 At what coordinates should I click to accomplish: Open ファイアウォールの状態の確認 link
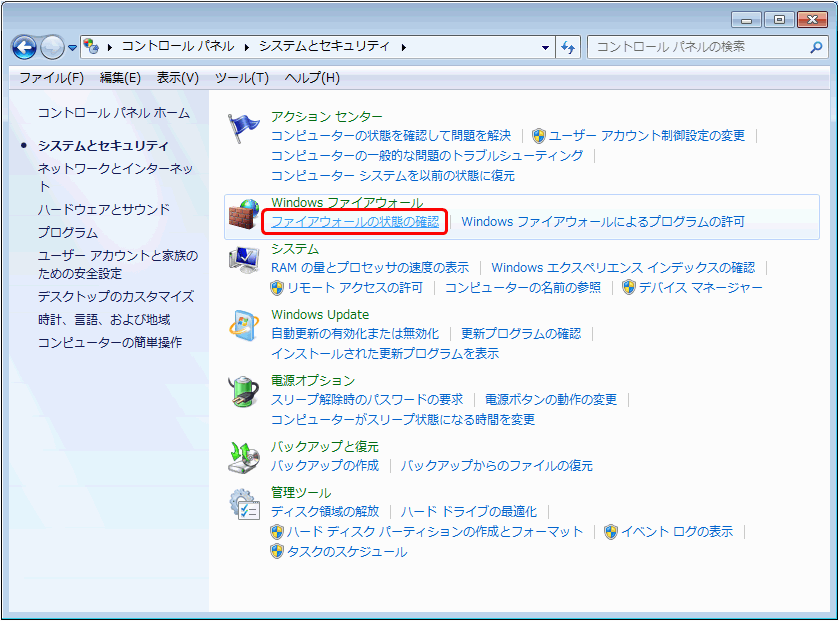[355, 222]
